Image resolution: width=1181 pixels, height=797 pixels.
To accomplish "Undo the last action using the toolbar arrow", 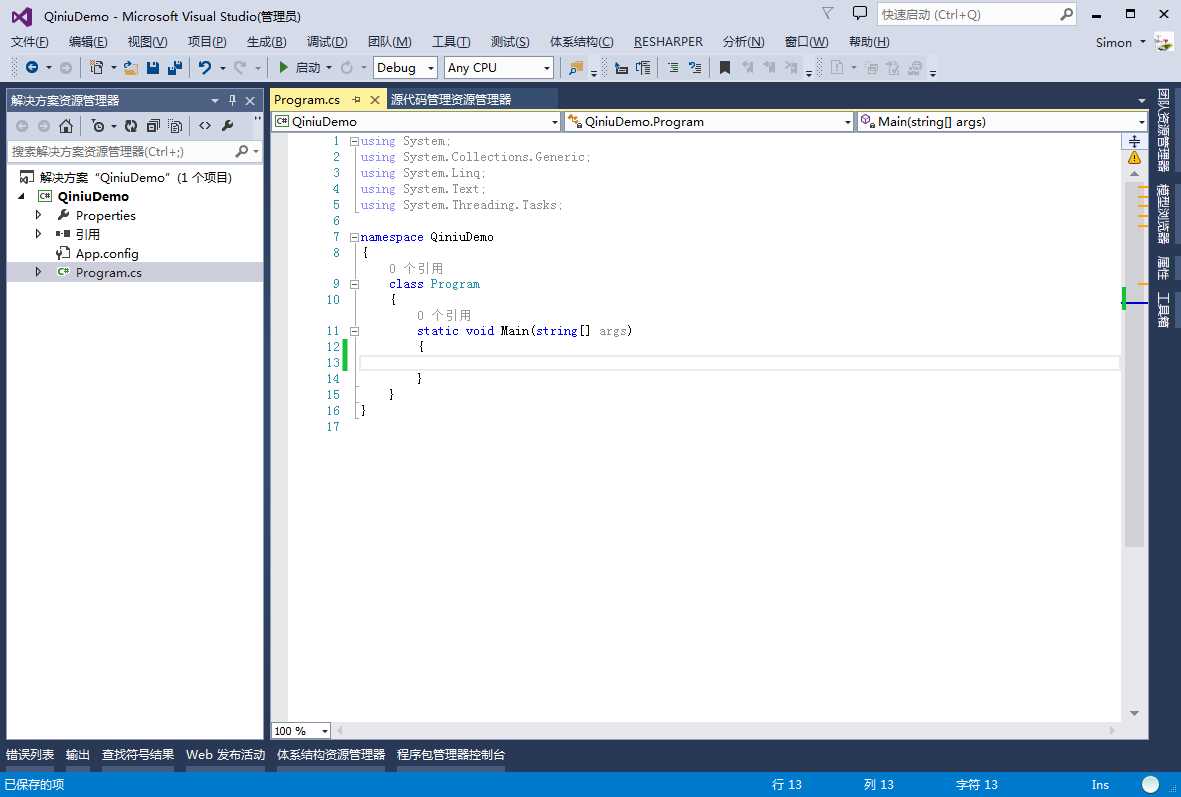I will coord(204,68).
